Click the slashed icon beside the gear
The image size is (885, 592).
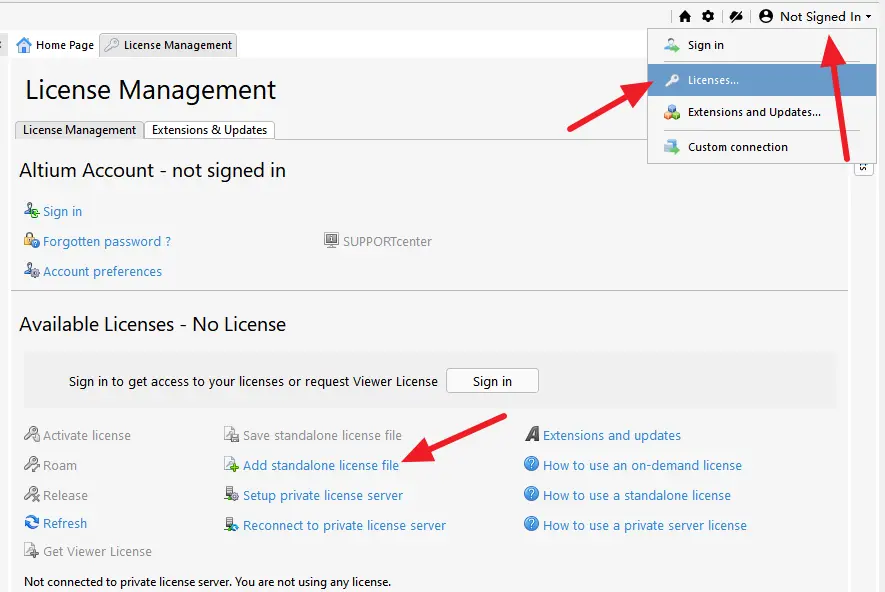tap(735, 16)
